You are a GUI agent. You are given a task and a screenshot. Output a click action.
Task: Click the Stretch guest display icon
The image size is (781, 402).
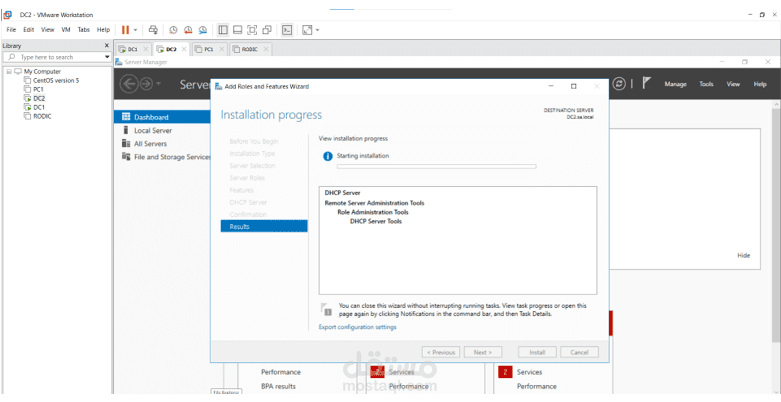pyautogui.click(x=307, y=30)
